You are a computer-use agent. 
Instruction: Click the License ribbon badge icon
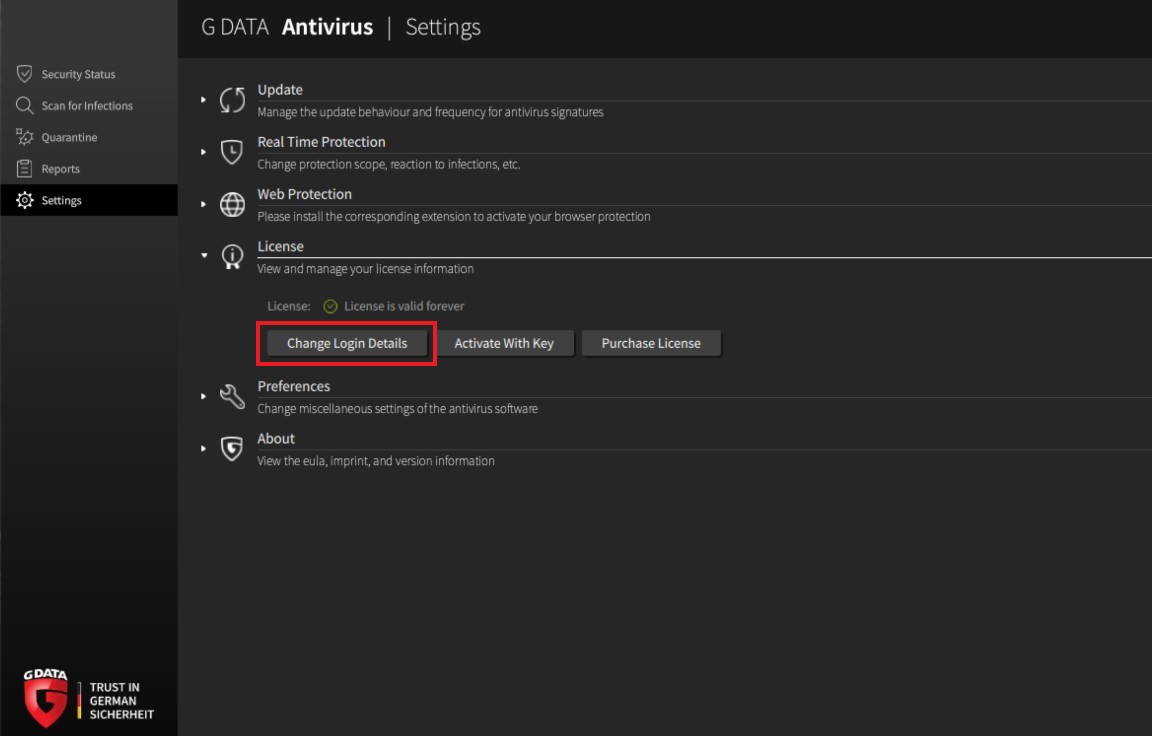[x=232, y=257]
